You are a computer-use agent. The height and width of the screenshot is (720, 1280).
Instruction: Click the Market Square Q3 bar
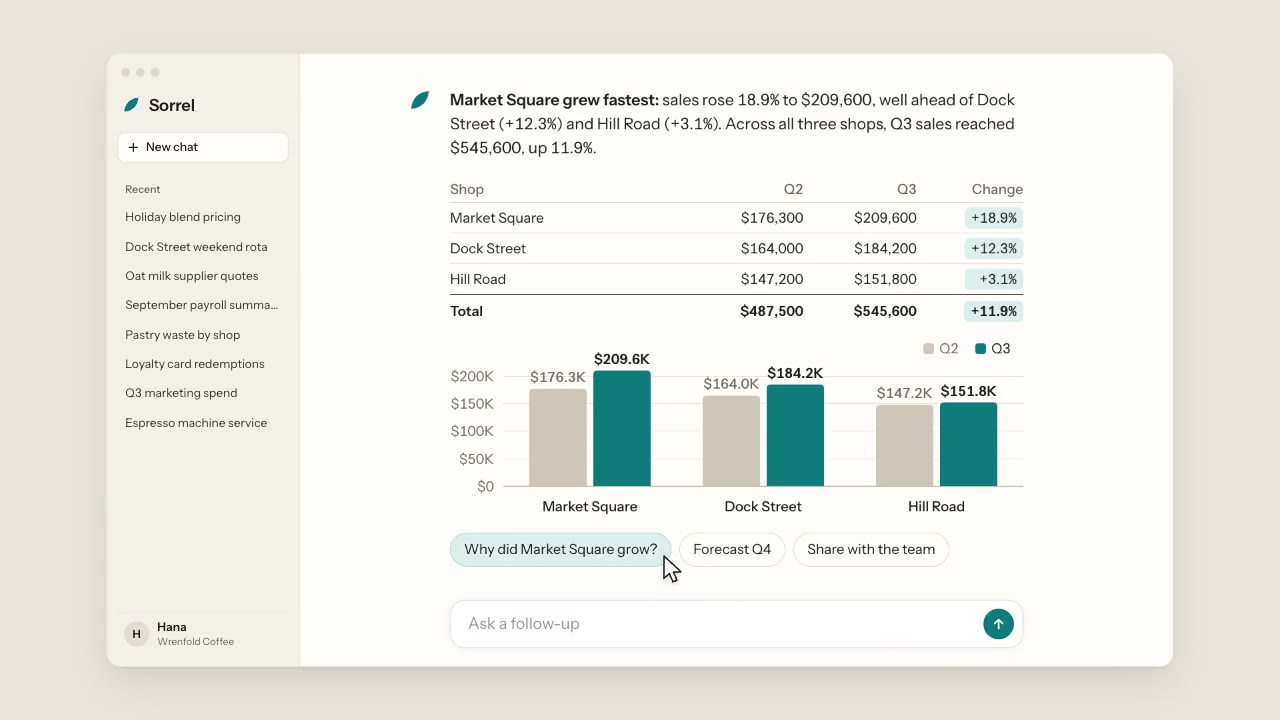(622, 429)
